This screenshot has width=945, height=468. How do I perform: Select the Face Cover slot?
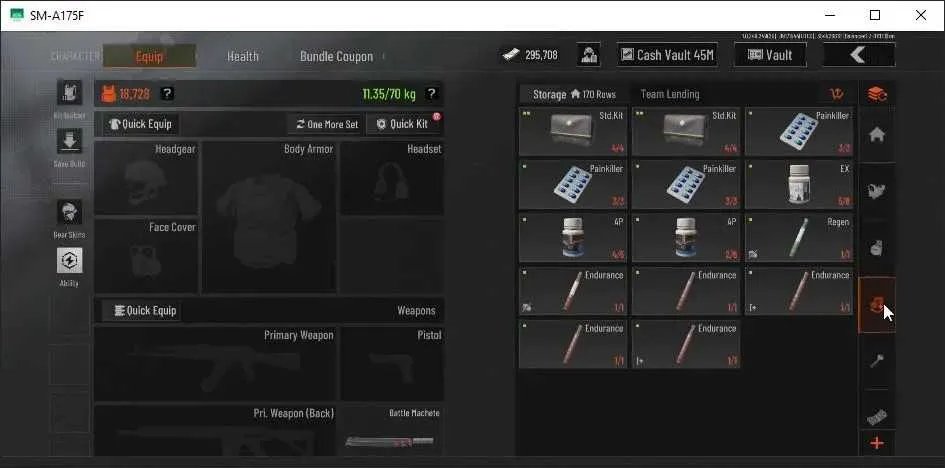click(x=146, y=255)
